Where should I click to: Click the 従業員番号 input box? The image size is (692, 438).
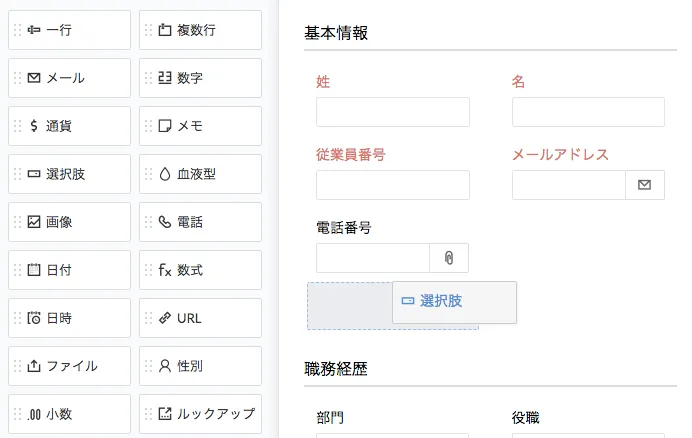[x=392, y=185]
